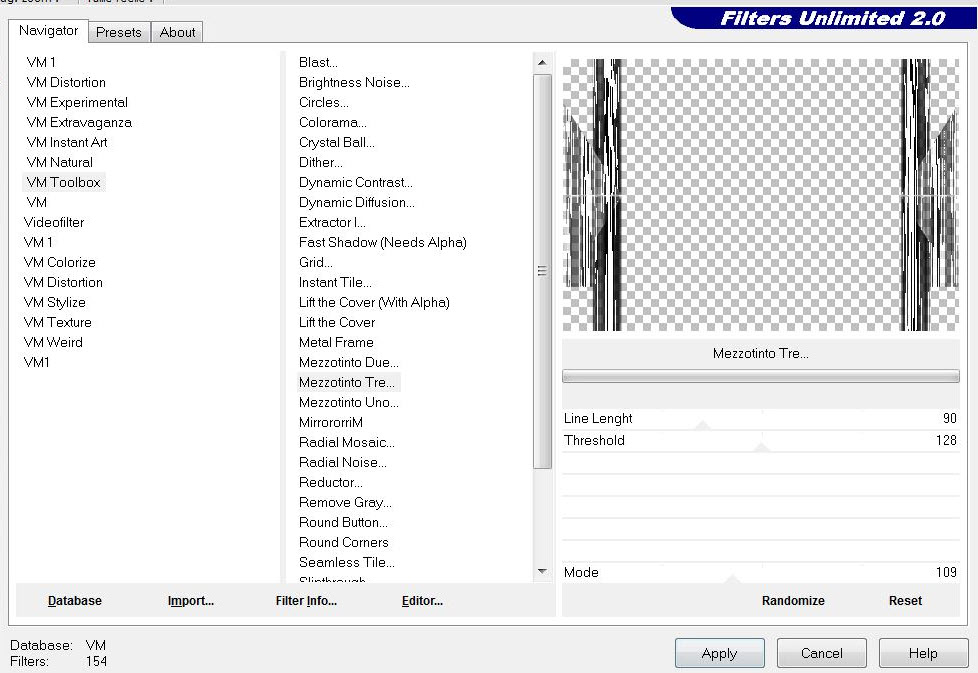Image resolution: width=978 pixels, height=673 pixels.
Task: Select the Videofilter category
Action: point(54,222)
